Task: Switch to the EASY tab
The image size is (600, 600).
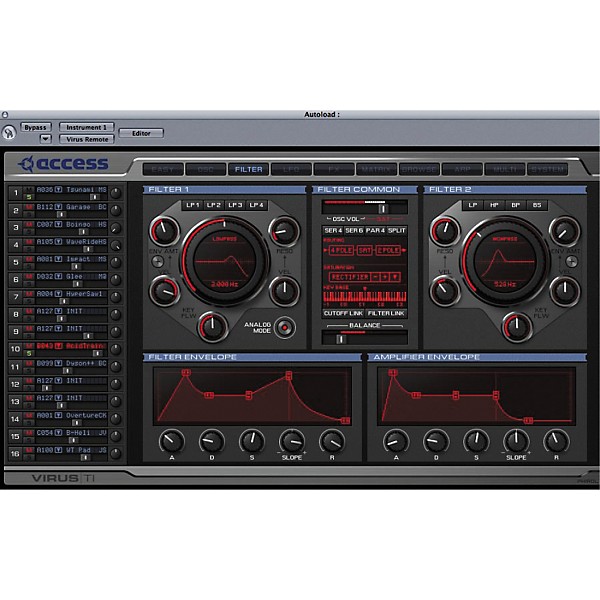Action: point(163,169)
